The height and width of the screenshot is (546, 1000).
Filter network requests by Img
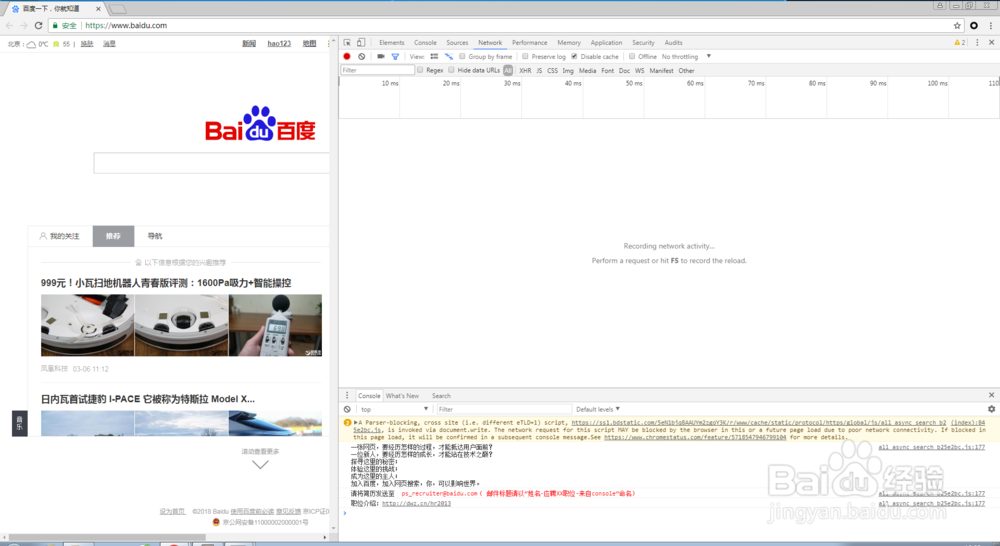(568, 71)
